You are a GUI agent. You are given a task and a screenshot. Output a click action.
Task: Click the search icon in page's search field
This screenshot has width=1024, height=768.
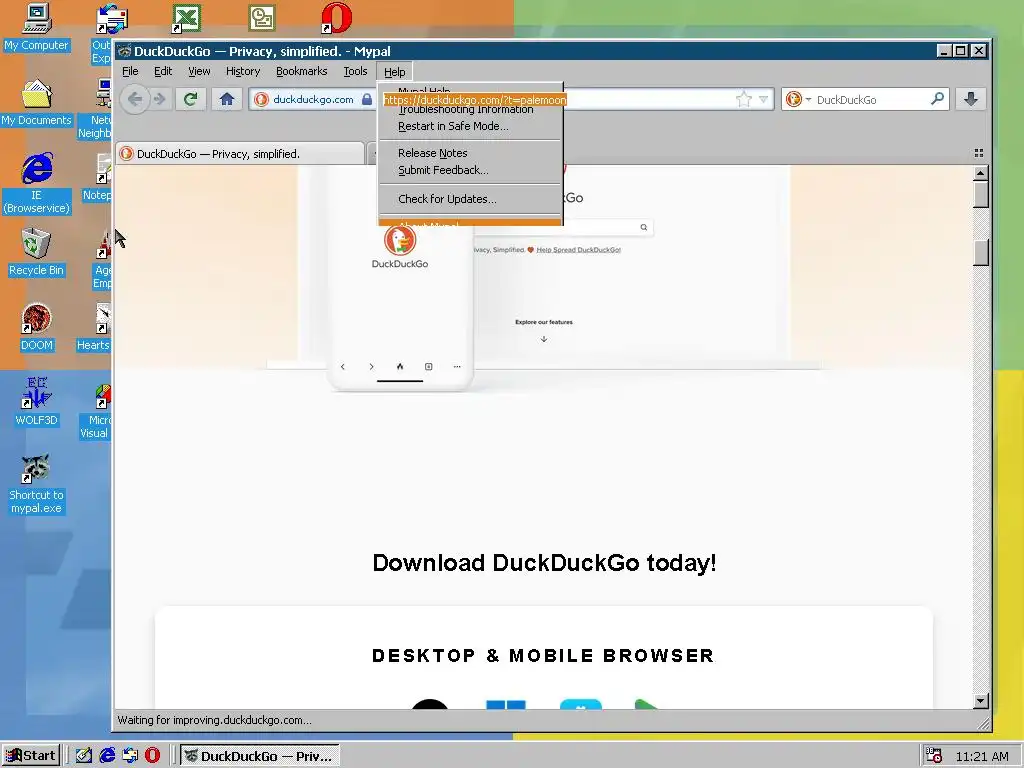pos(643,227)
